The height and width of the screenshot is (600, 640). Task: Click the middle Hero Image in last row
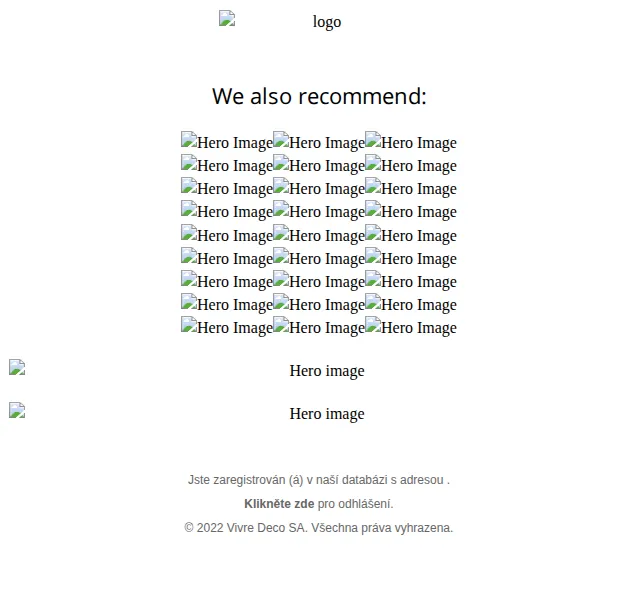[318, 327]
